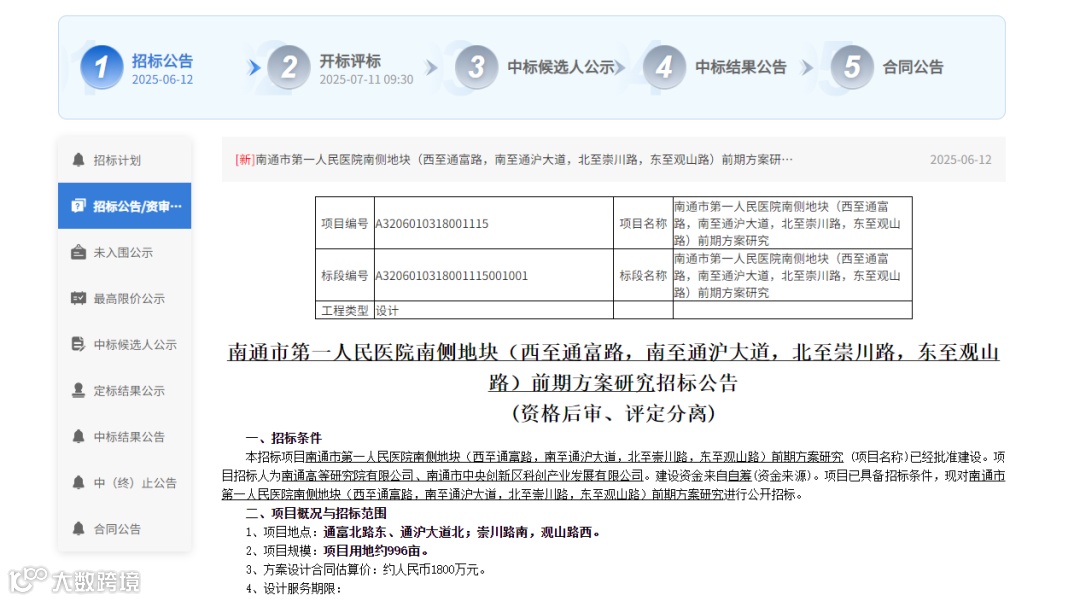Click the numbered circle icon for step 1 招标公告
This screenshot has height=601, width=1080.
(x=101, y=67)
